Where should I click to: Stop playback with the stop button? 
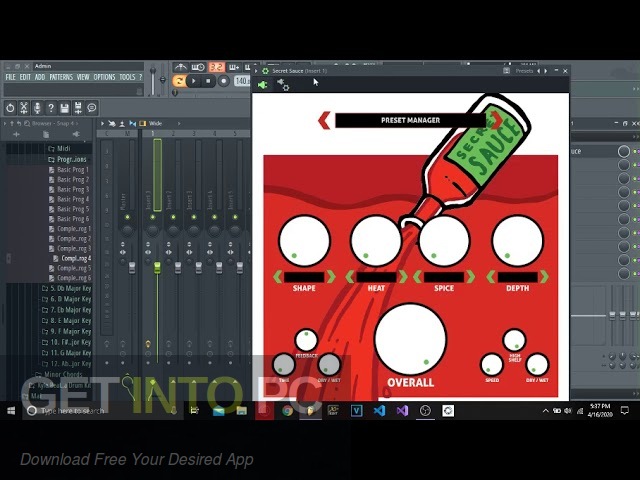coord(208,81)
